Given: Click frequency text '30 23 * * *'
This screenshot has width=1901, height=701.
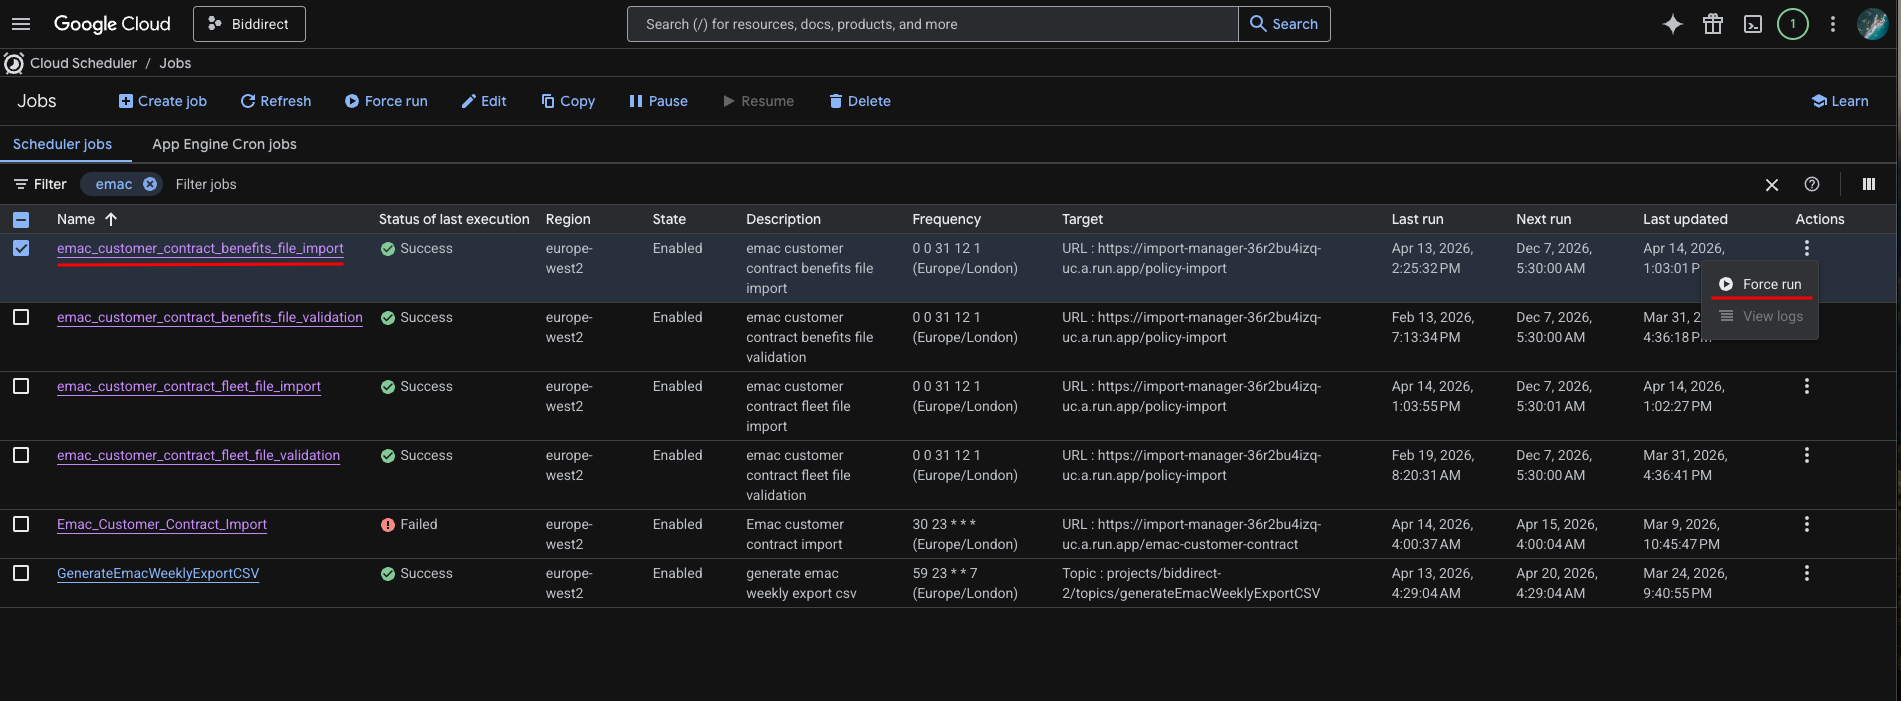Looking at the screenshot, I should coord(944,524).
